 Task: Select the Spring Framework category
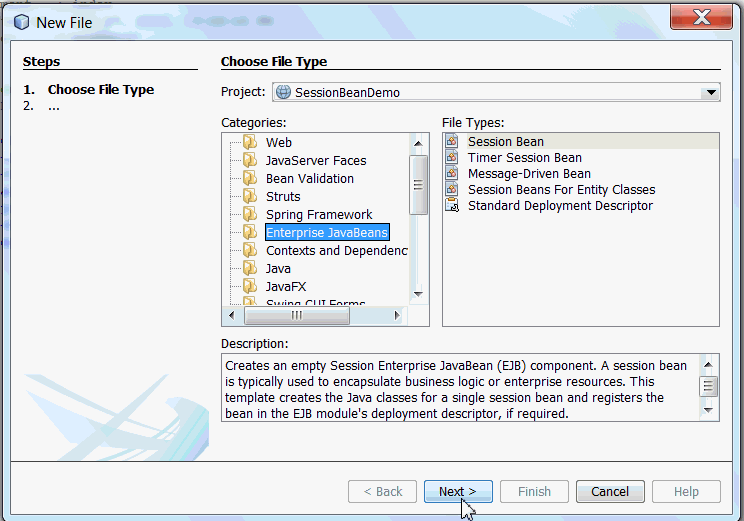(x=319, y=214)
